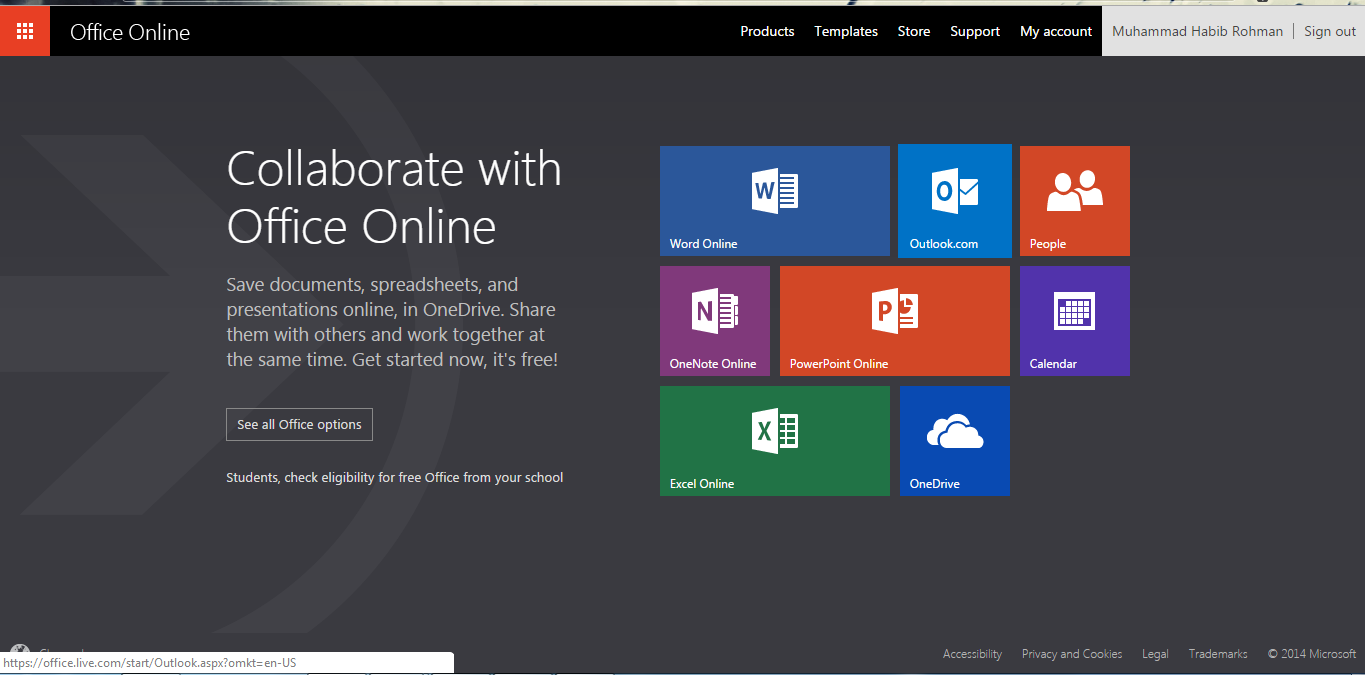The height and width of the screenshot is (675, 1365).
Task: Open the Calendar tile
Action: pyautogui.click(x=1075, y=321)
